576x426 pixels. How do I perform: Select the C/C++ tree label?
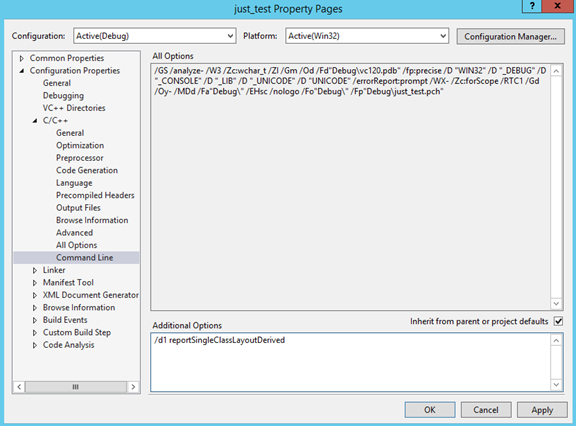pyautogui.click(x=55, y=120)
